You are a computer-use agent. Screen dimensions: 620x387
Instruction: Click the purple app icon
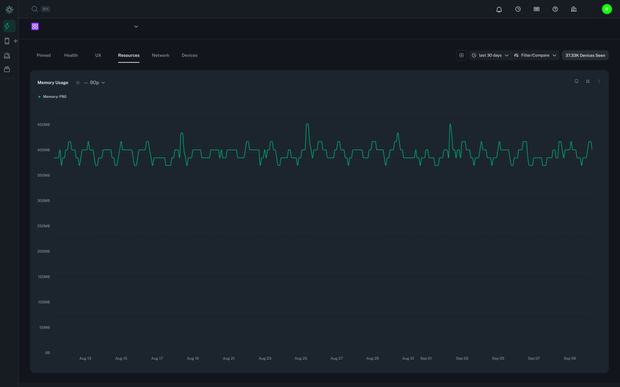(x=35, y=26)
